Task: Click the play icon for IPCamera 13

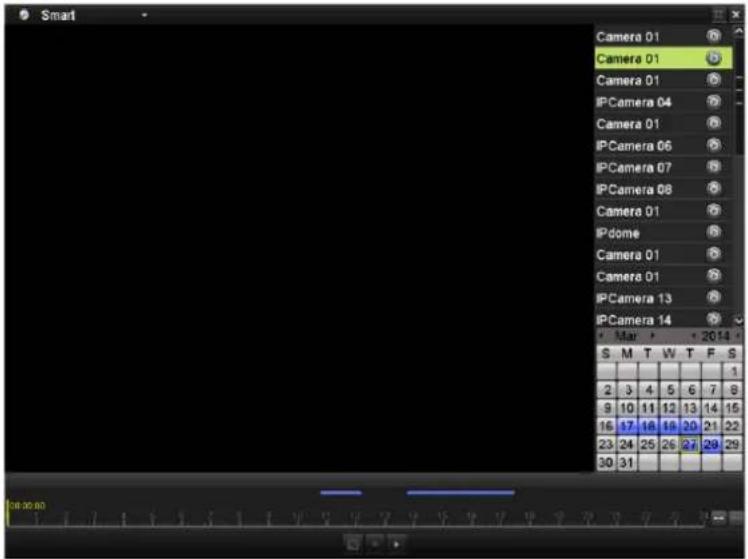Action: (x=713, y=298)
